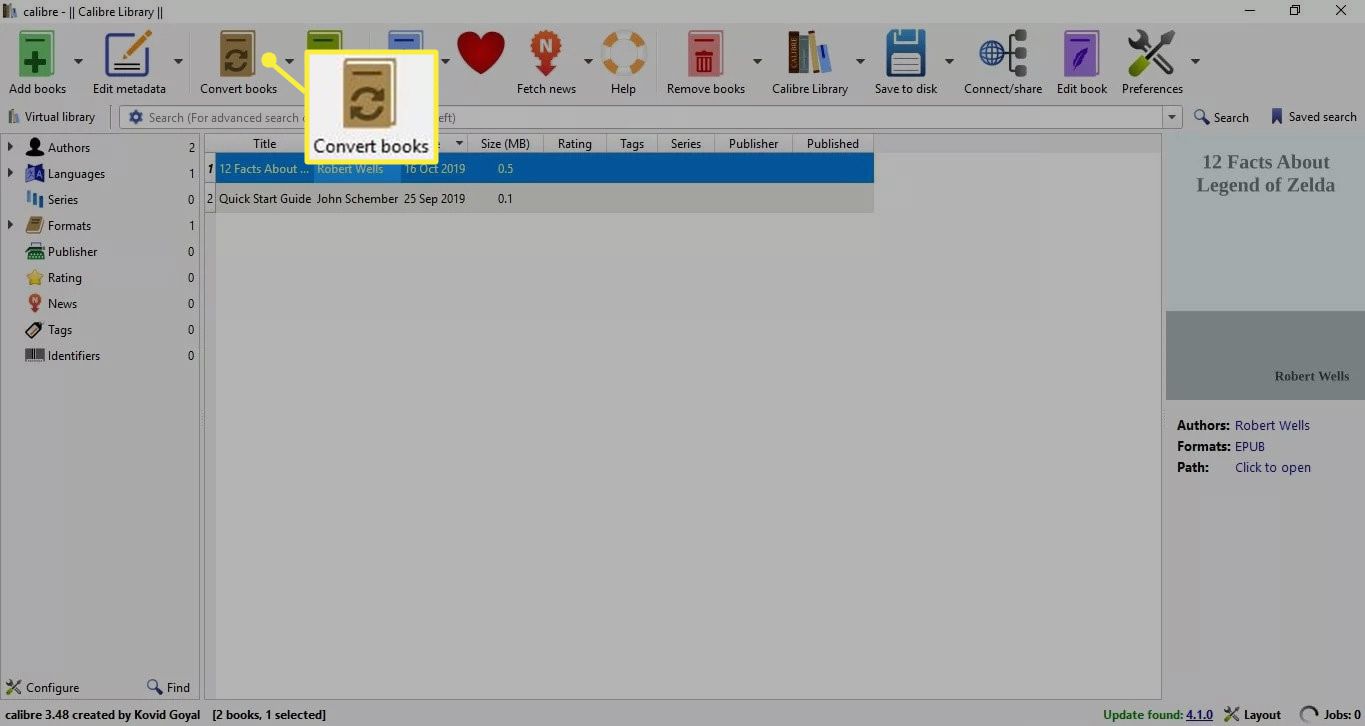Click the Save to disk floppy icon
Image resolution: width=1365 pixels, height=726 pixels.
(906, 53)
